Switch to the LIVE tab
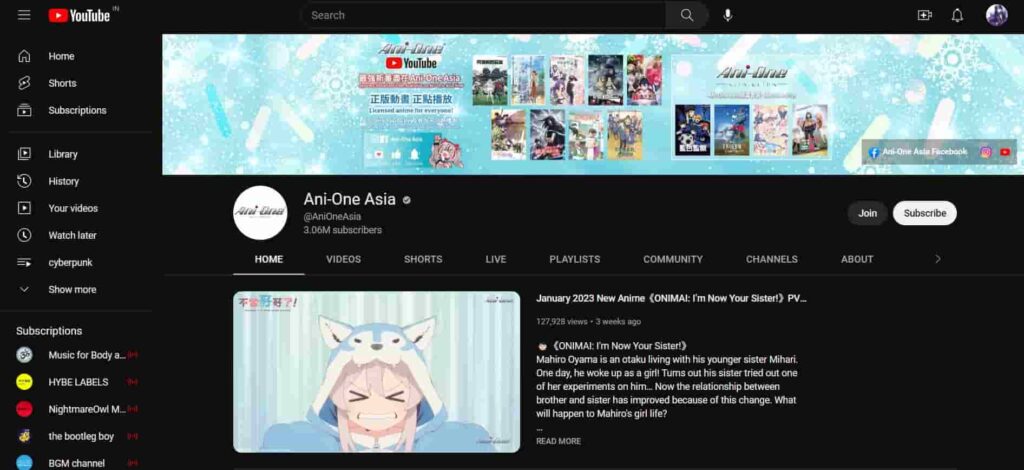This screenshot has width=1024, height=470. 496,259
